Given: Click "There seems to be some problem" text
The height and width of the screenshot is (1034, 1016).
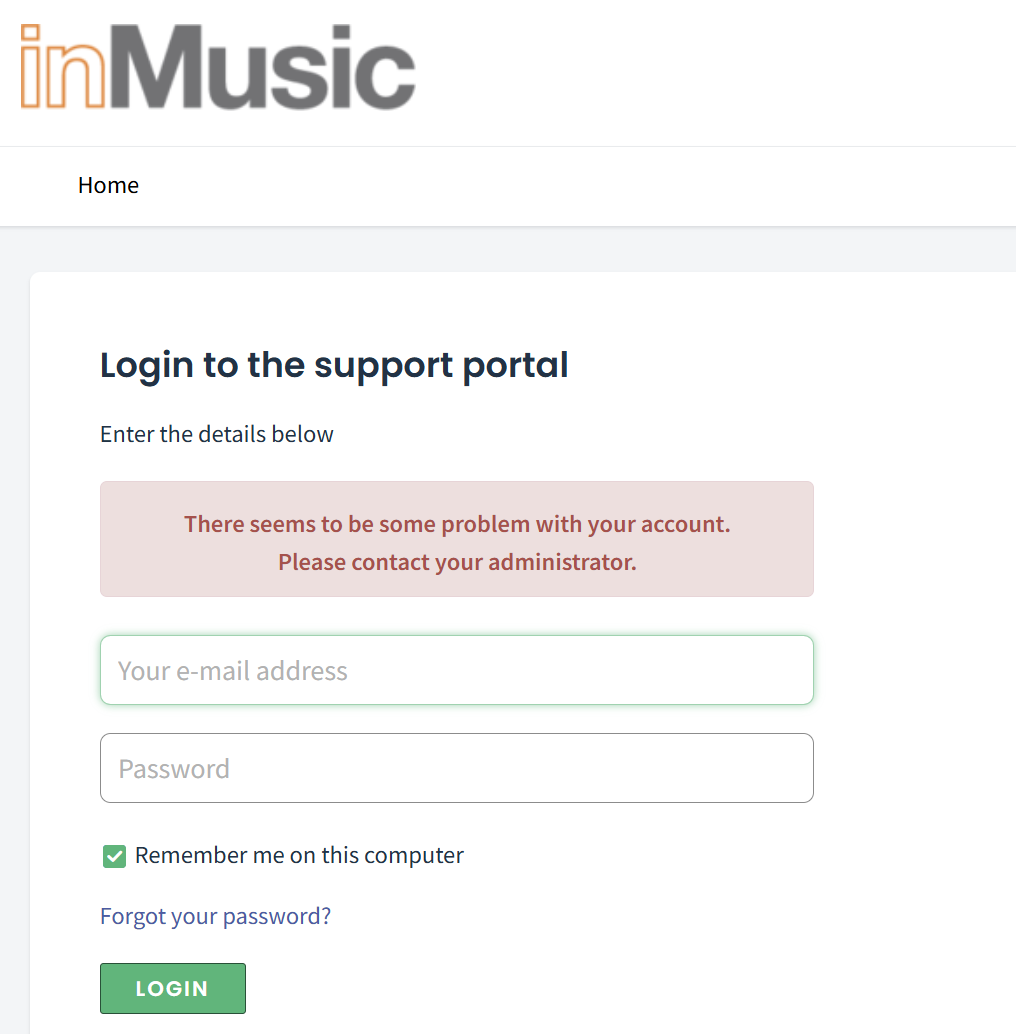Looking at the screenshot, I should [357, 524].
